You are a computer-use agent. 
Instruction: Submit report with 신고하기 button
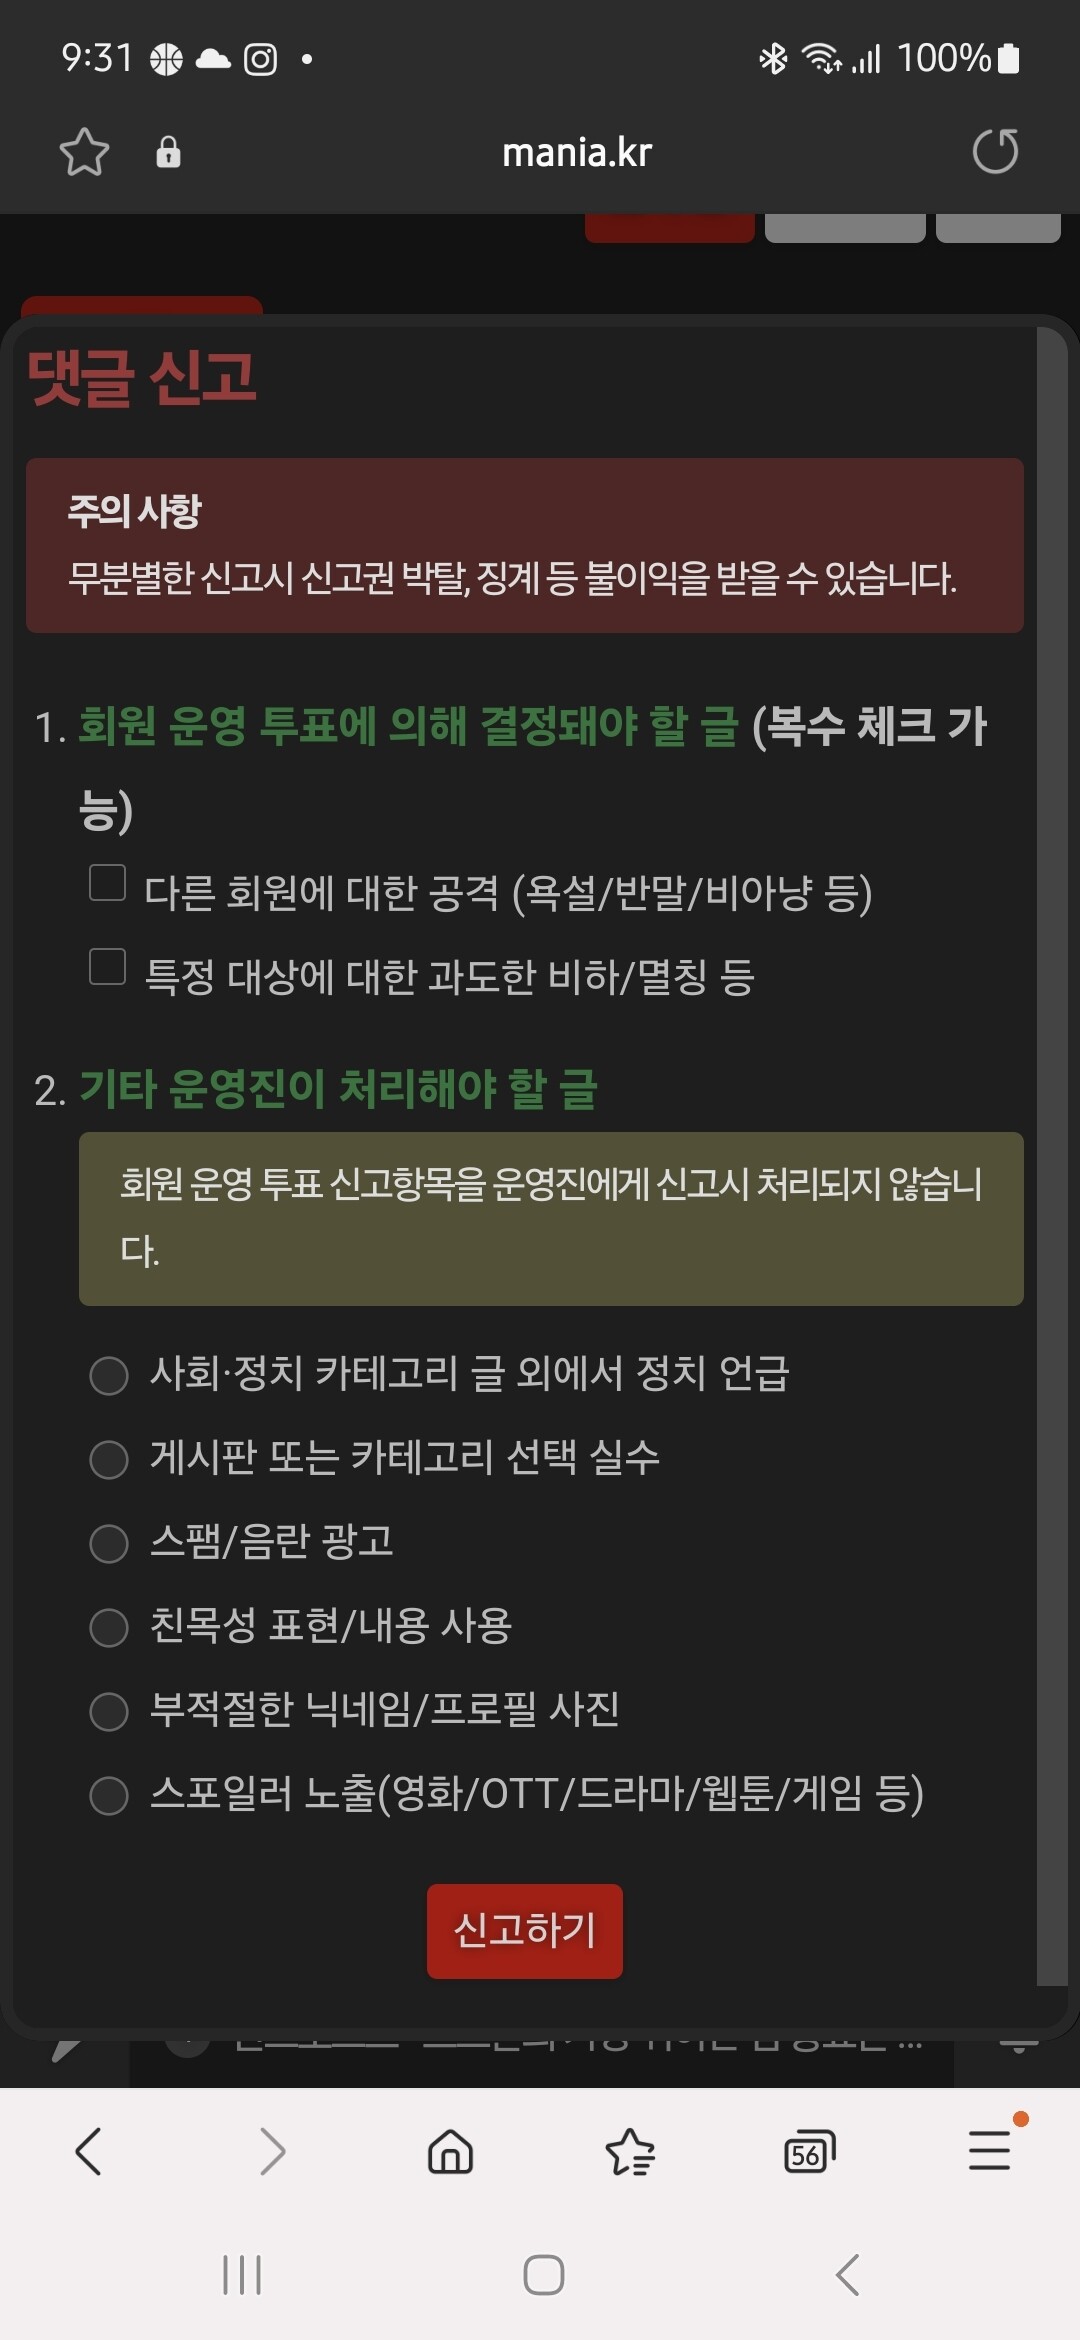(525, 1931)
